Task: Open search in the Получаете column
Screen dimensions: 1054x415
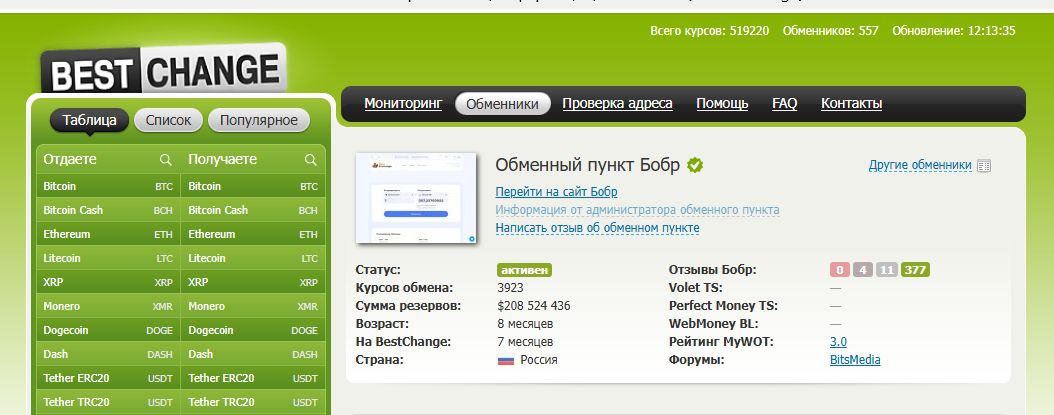Action: point(311,160)
